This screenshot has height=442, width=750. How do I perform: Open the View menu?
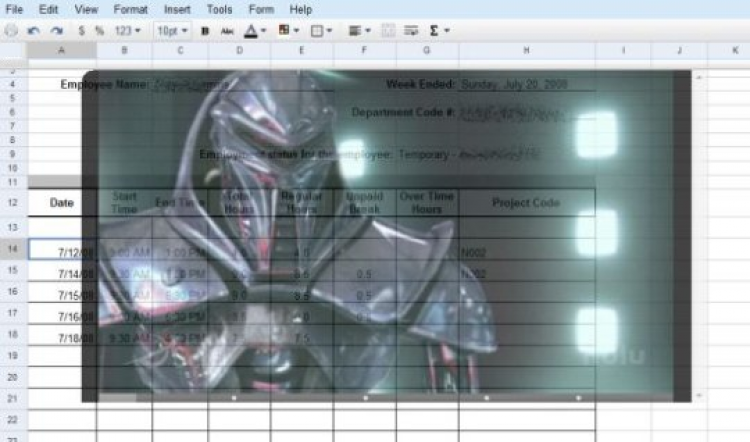[86, 9]
